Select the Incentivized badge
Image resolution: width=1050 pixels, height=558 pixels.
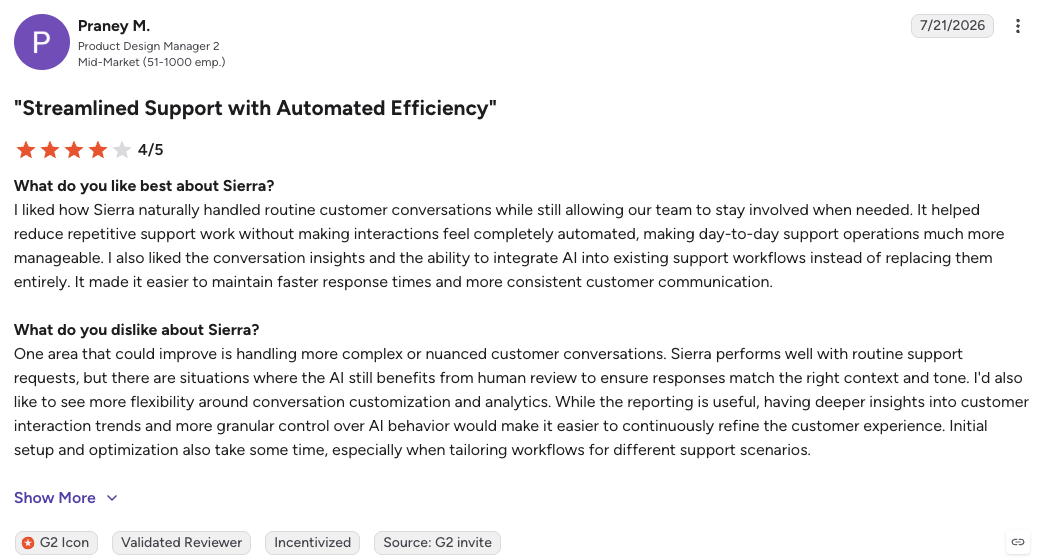coord(313,543)
